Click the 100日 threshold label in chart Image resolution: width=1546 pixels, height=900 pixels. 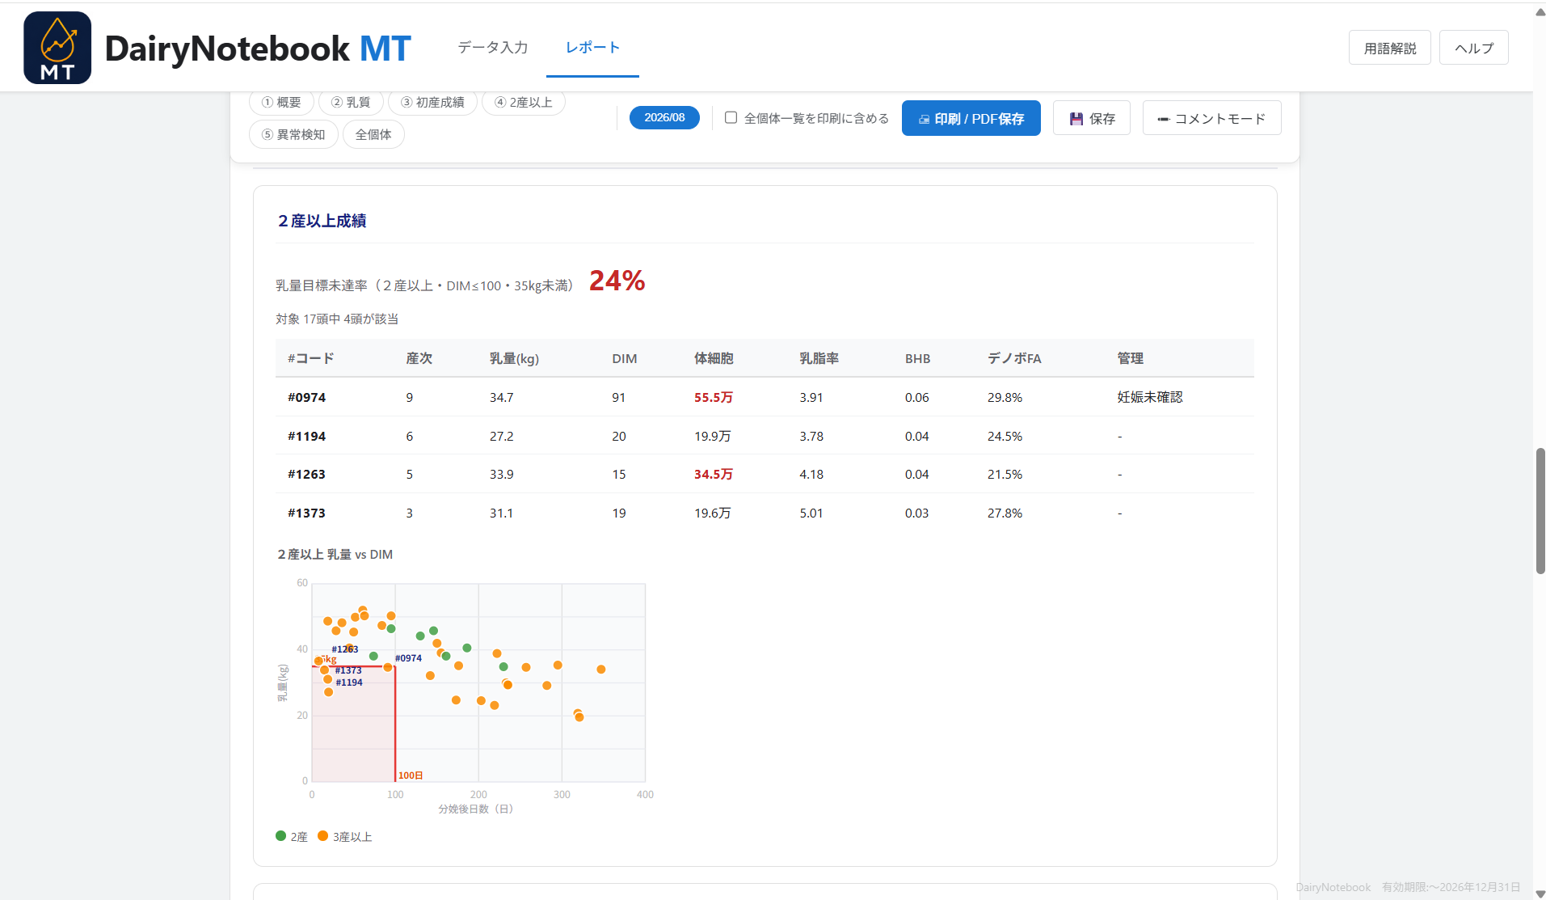tap(411, 775)
